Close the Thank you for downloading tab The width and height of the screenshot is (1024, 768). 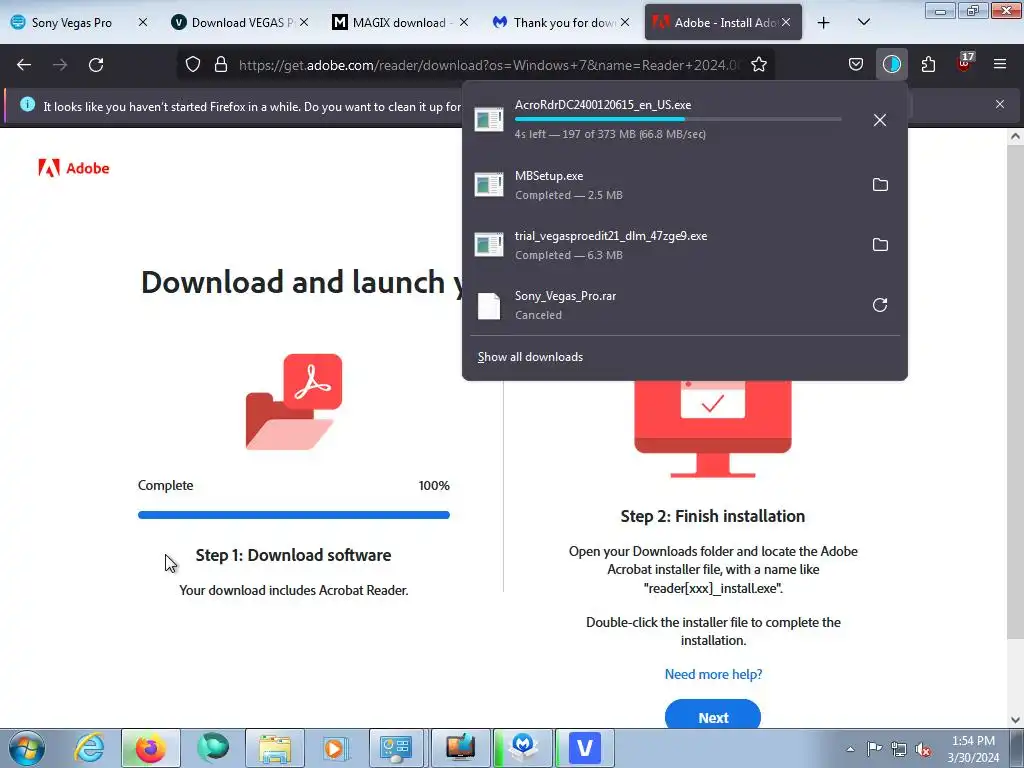pyautogui.click(x=625, y=23)
